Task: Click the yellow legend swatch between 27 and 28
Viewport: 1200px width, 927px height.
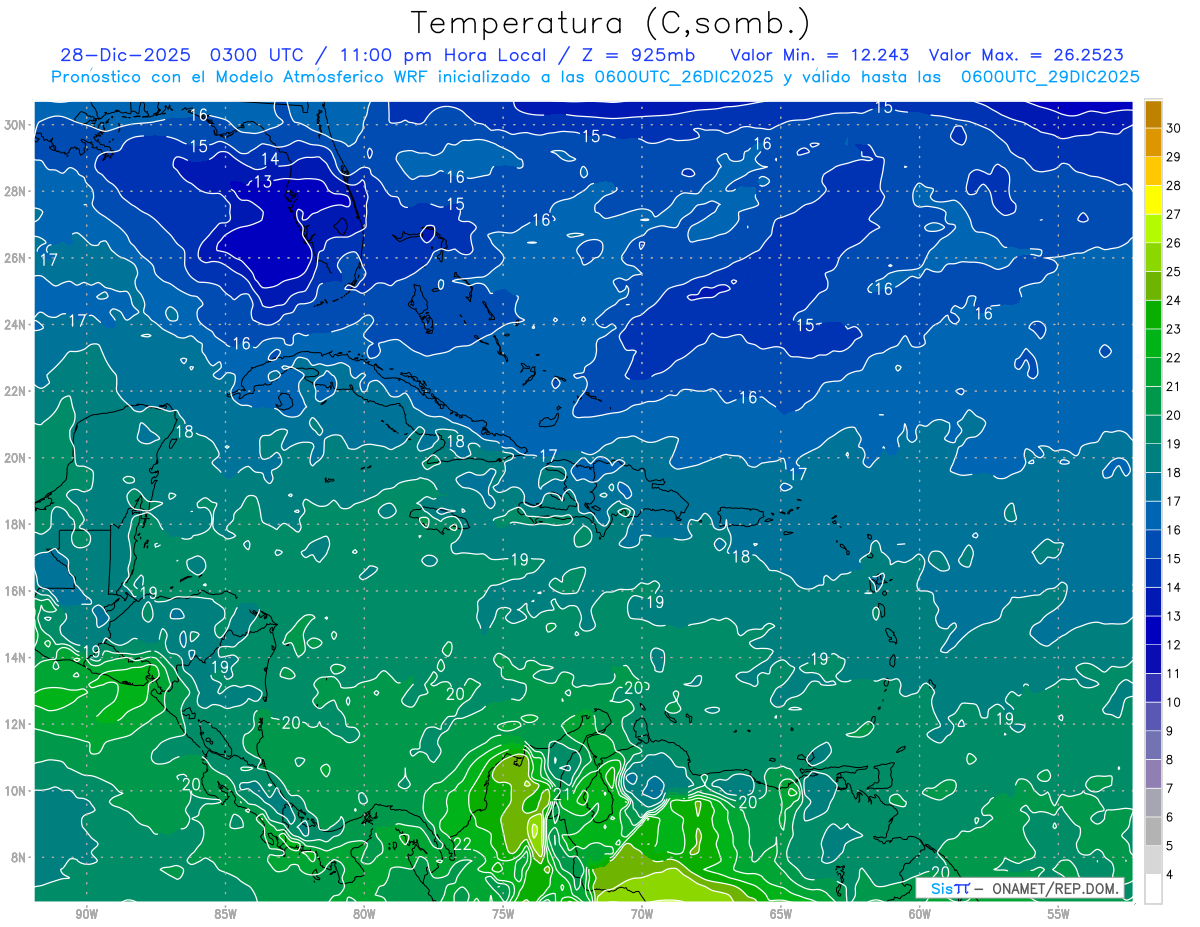Action: click(1153, 200)
